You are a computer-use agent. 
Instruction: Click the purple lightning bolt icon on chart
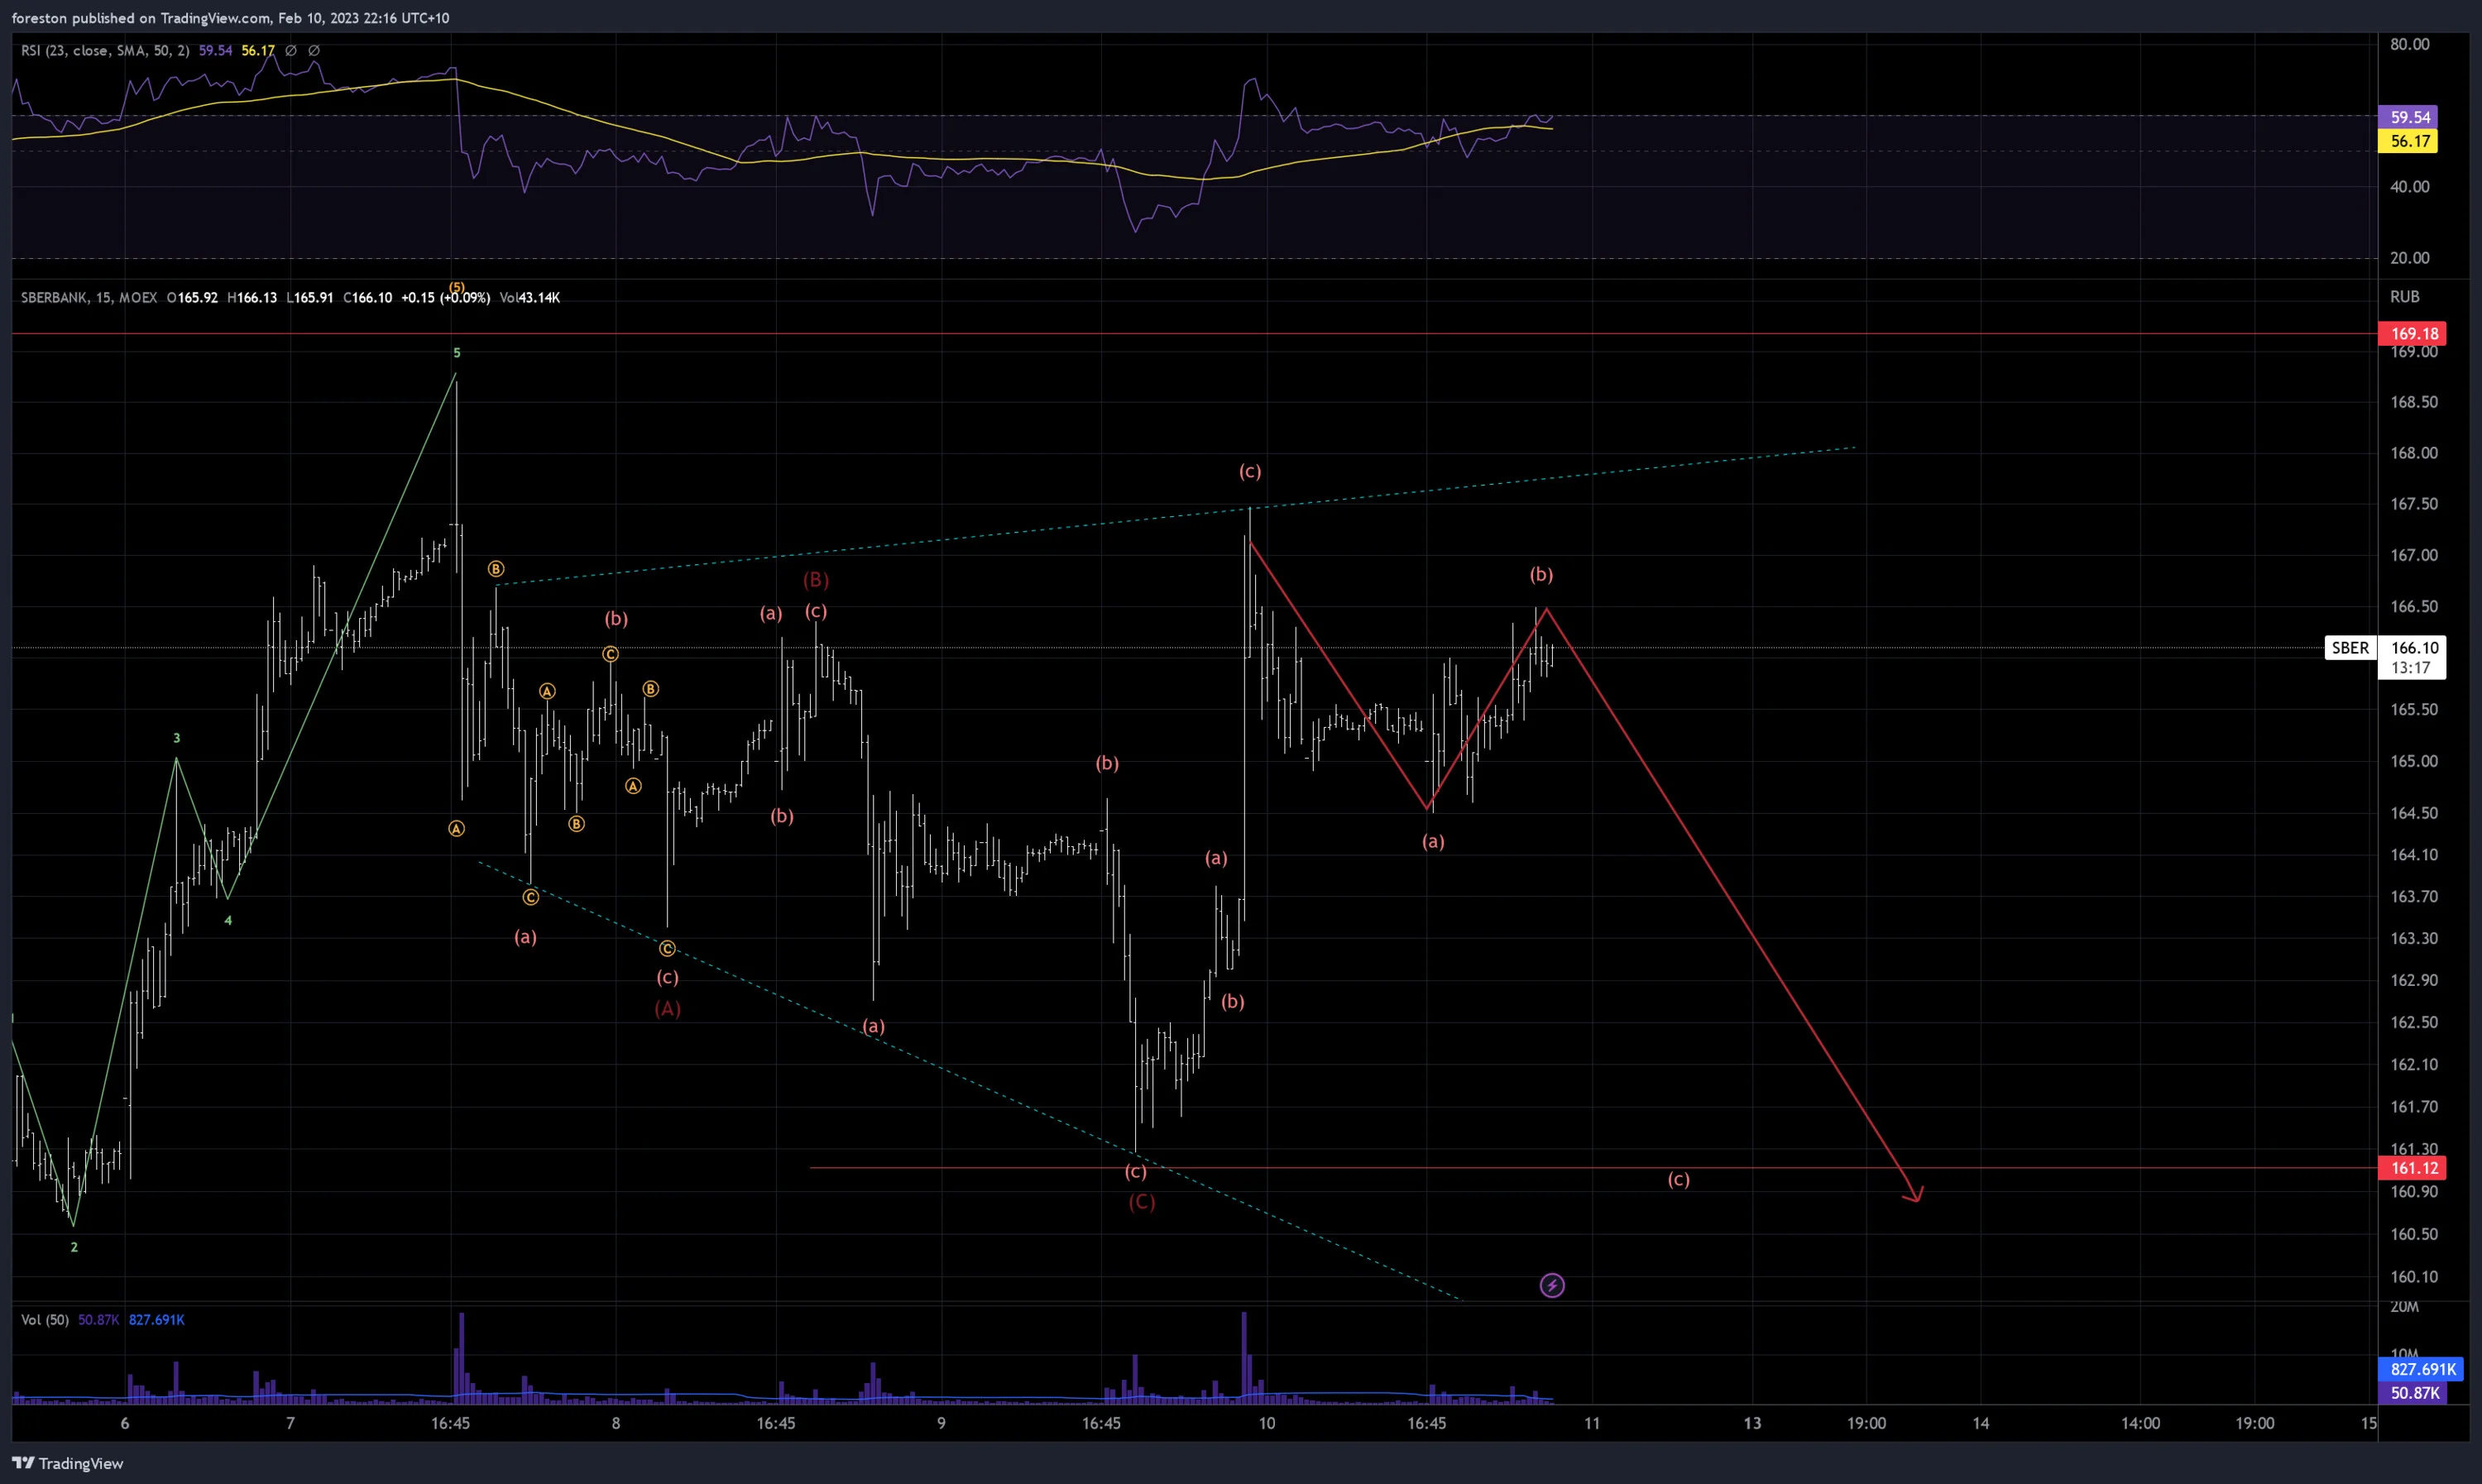(x=1551, y=1285)
